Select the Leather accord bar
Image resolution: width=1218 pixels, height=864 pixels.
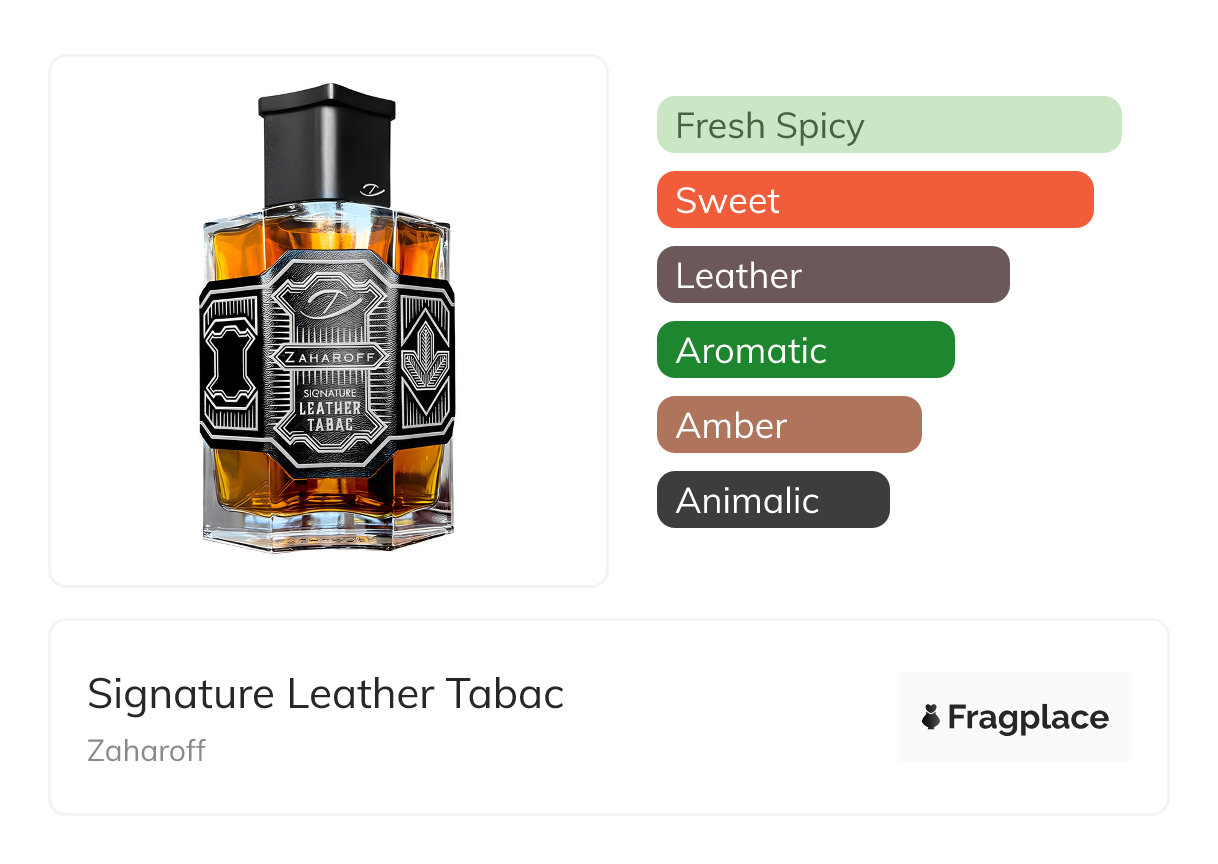[833, 275]
